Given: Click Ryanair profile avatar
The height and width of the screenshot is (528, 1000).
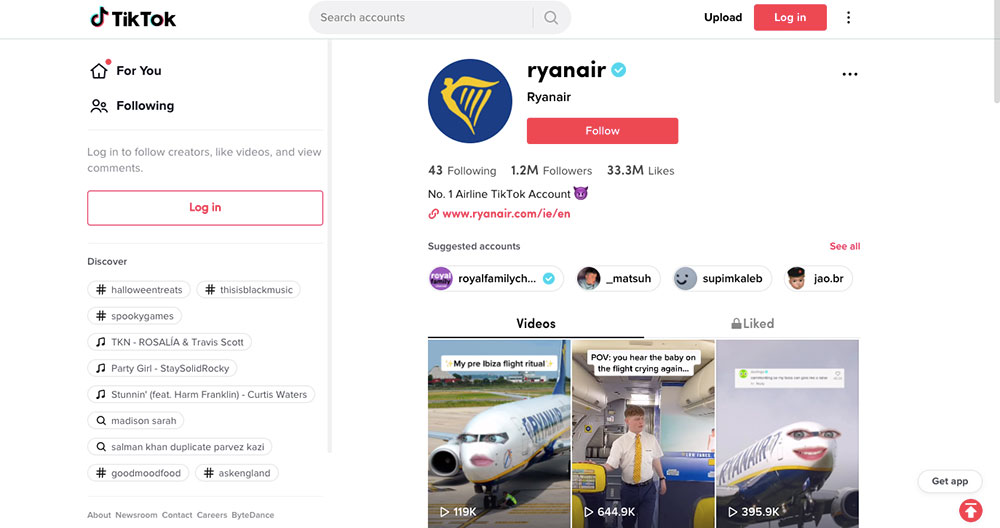Looking at the screenshot, I should pos(470,101).
